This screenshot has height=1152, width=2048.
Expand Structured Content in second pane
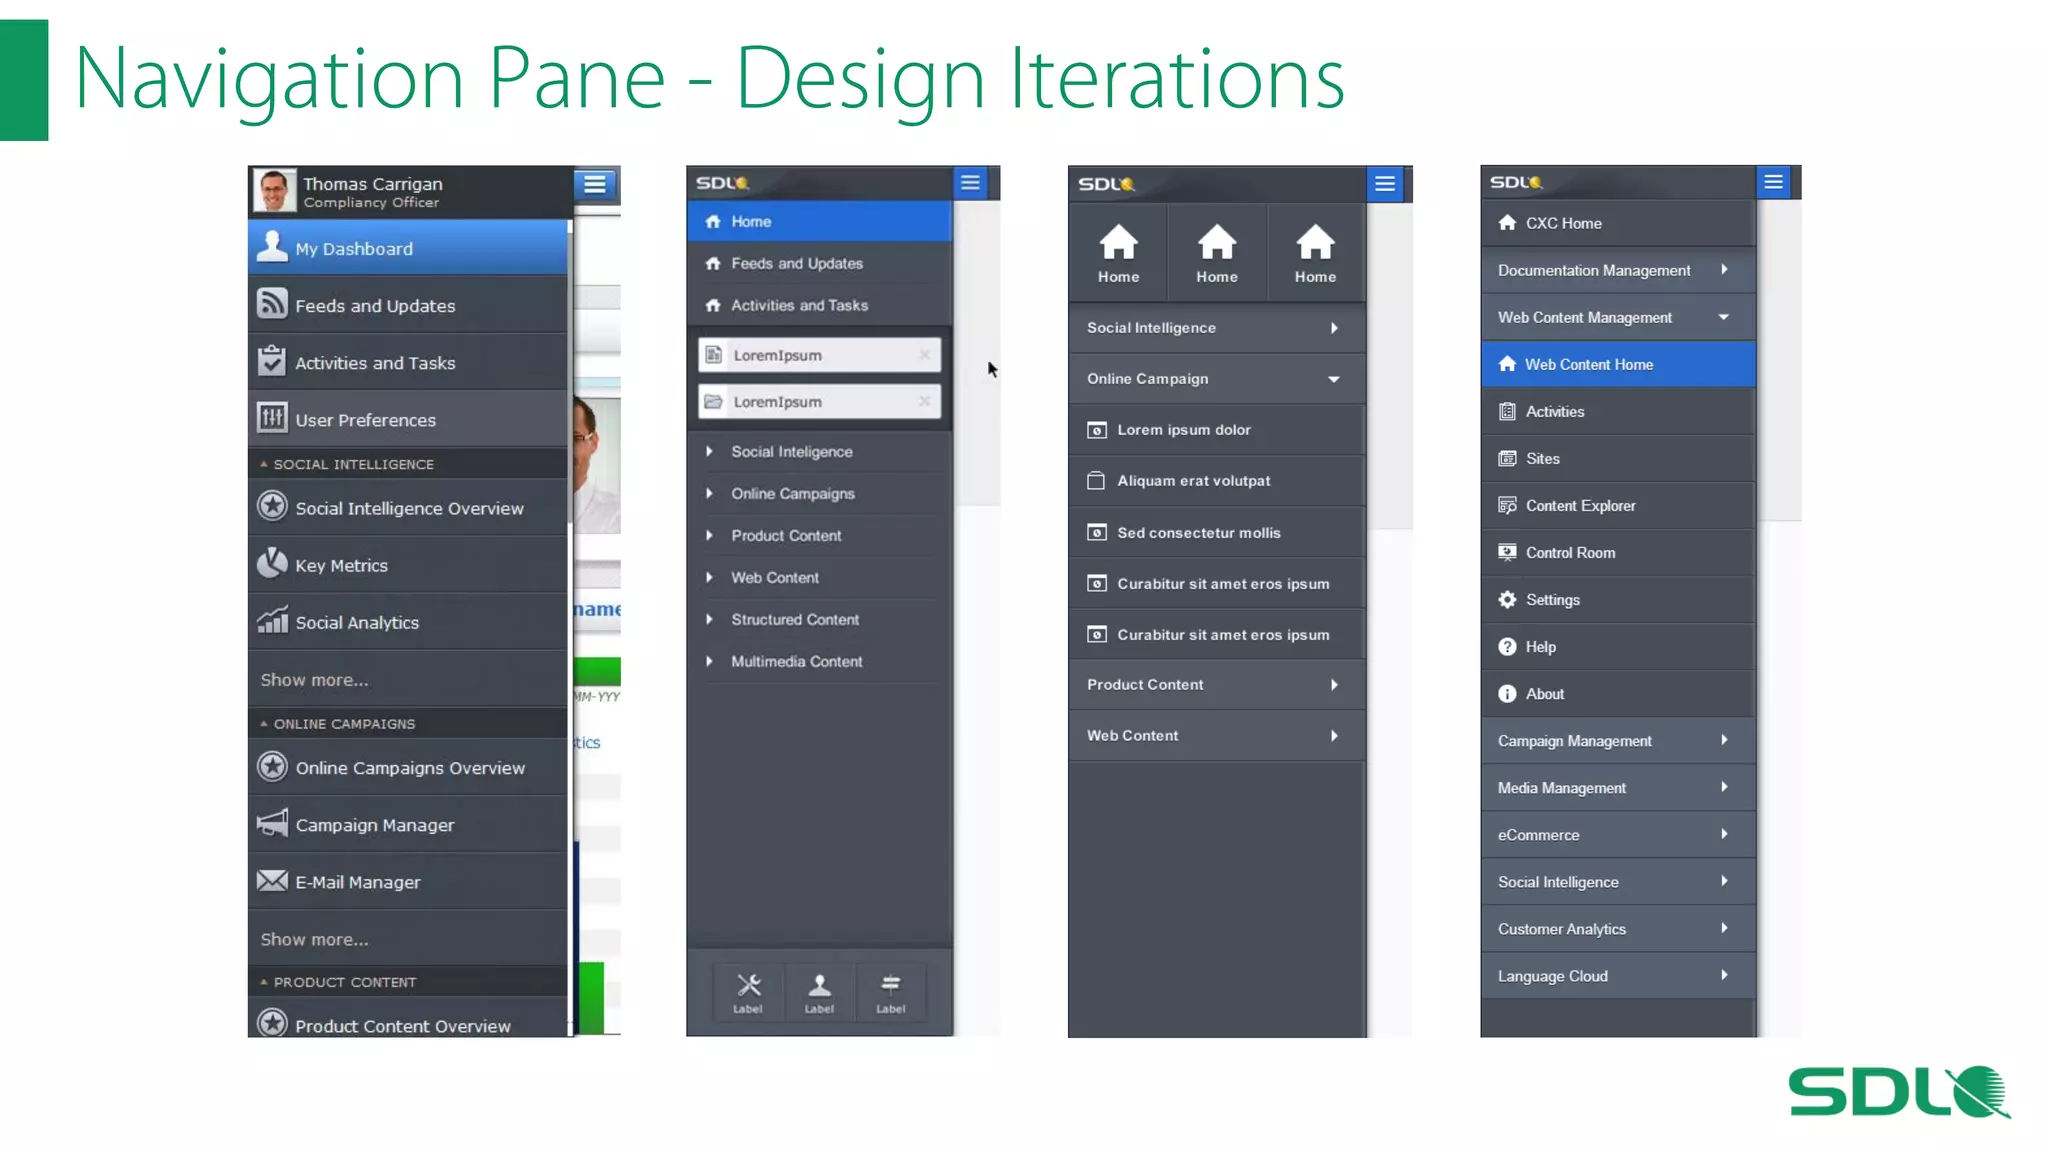(819, 619)
